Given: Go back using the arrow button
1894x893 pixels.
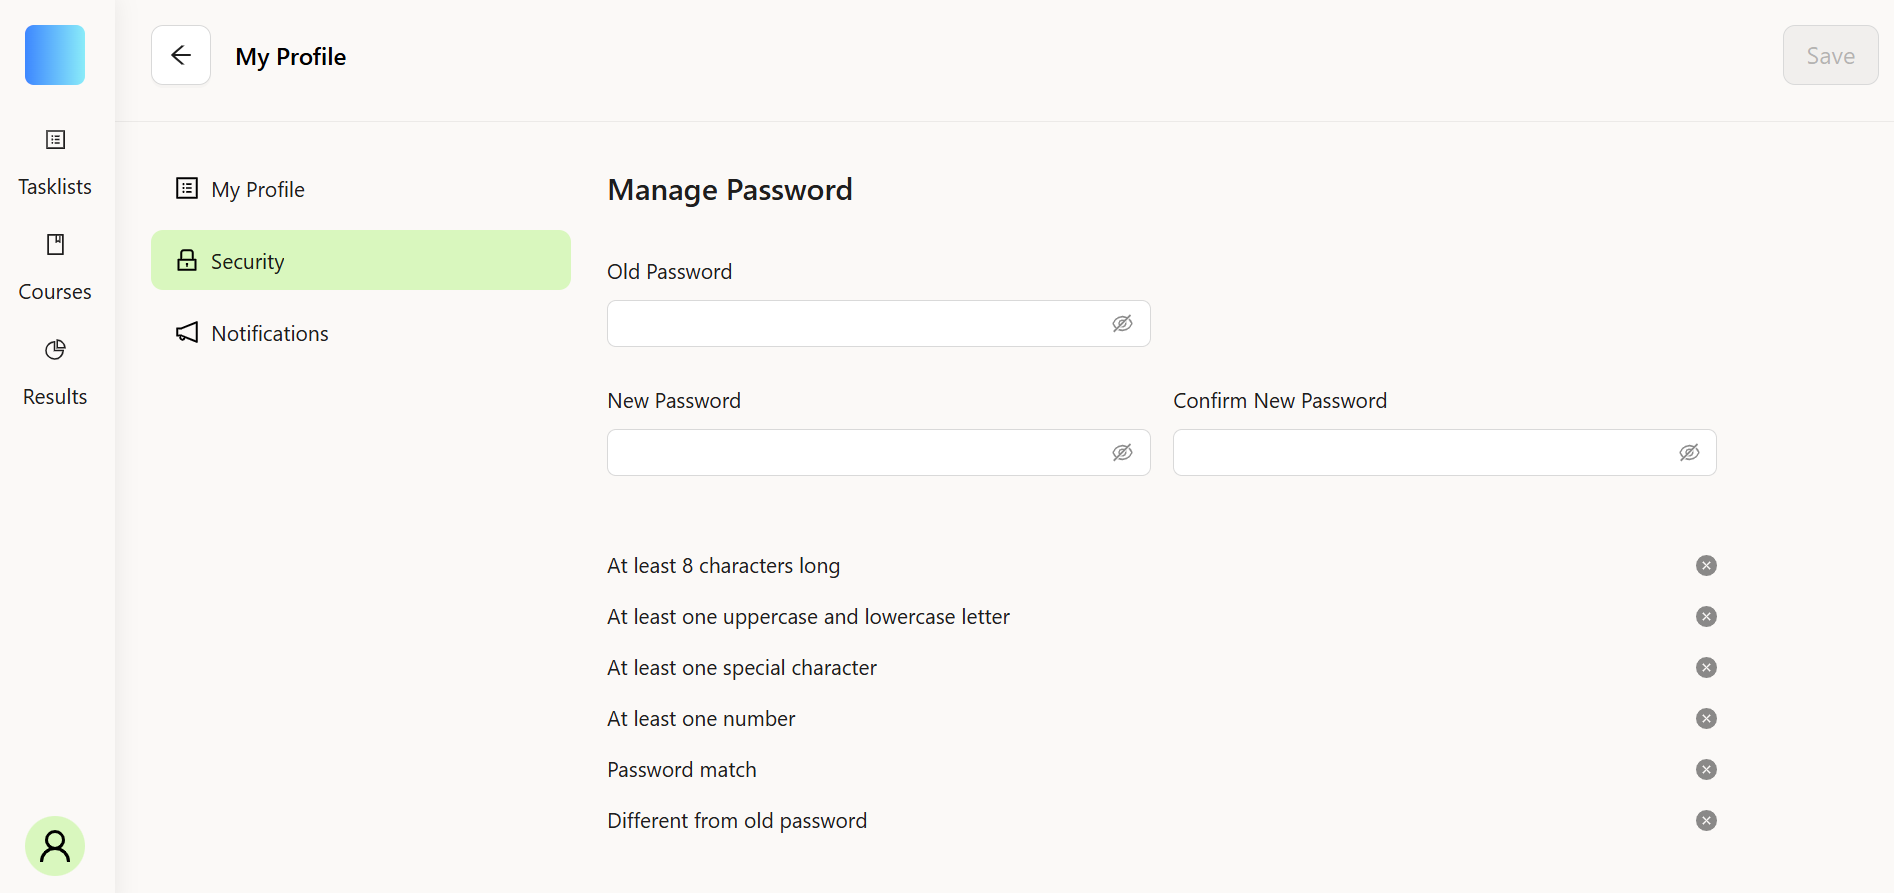Looking at the screenshot, I should click(181, 55).
